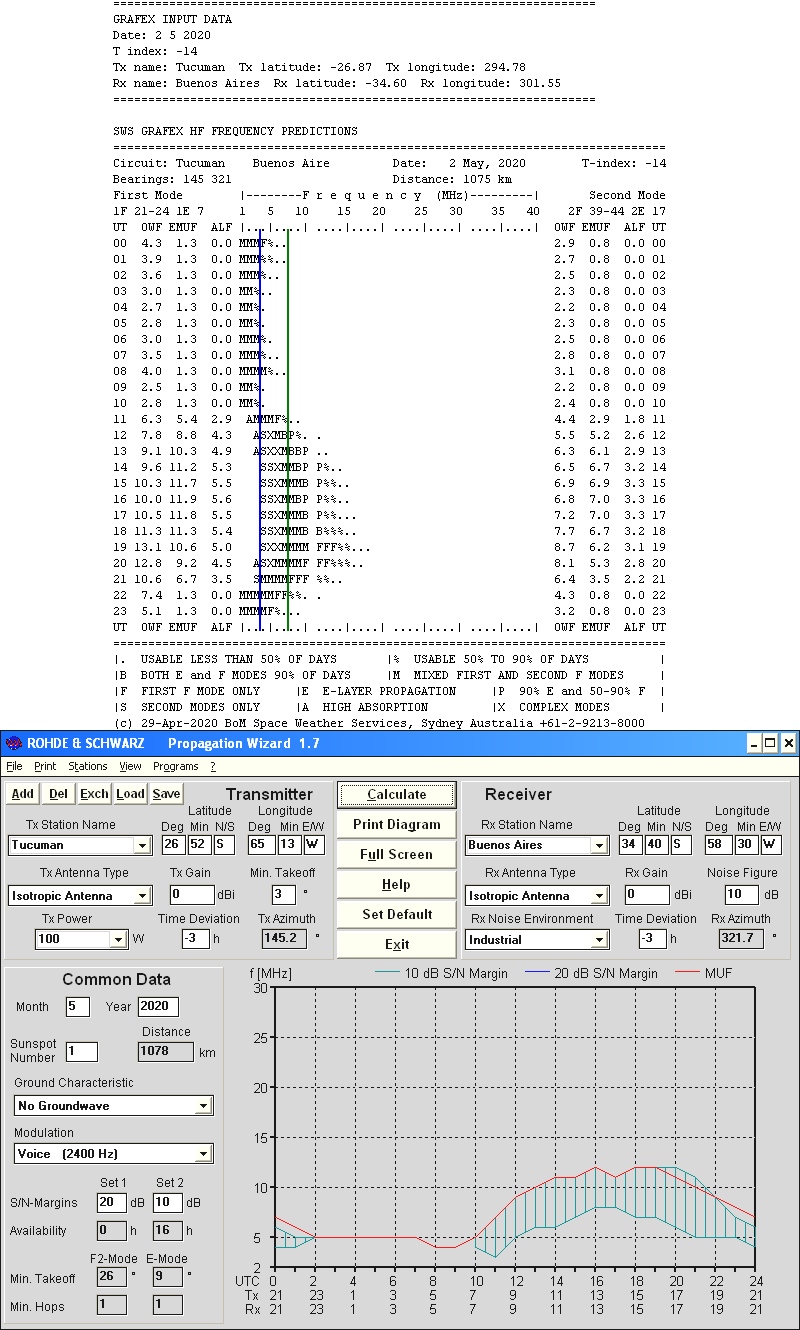The height and width of the screenshot is (1330, 800).
Task: Click the Transmitter latitude N/S field
Action: (x=222, y=845)
